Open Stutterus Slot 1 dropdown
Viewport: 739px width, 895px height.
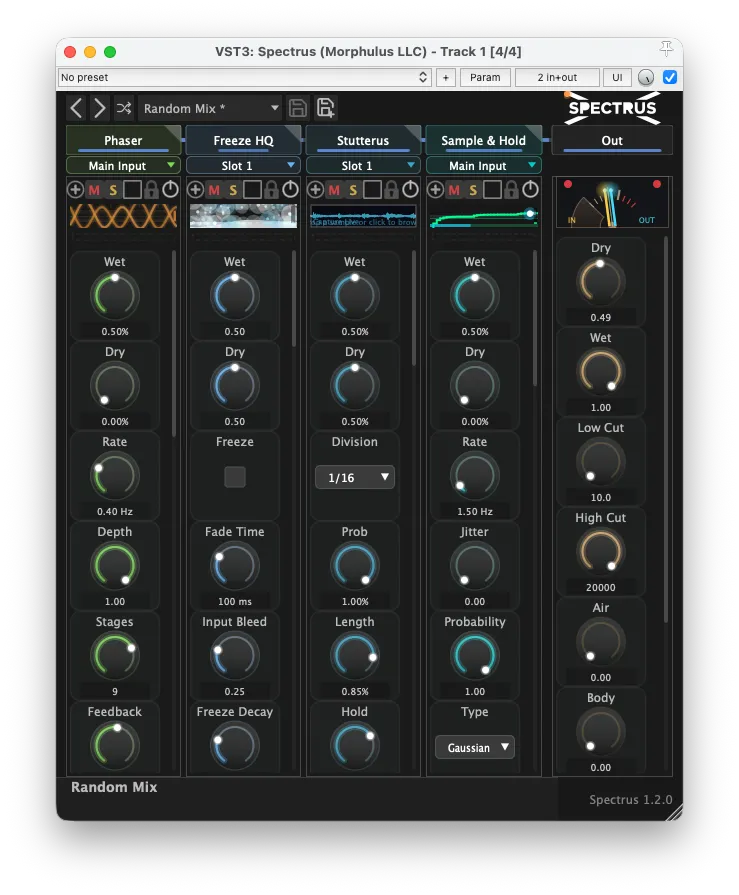[x=363, y=166]
